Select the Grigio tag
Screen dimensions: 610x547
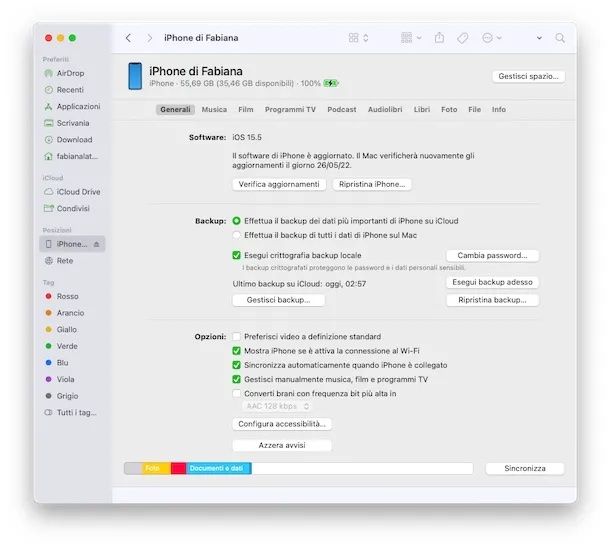click(x=62, y=396)
